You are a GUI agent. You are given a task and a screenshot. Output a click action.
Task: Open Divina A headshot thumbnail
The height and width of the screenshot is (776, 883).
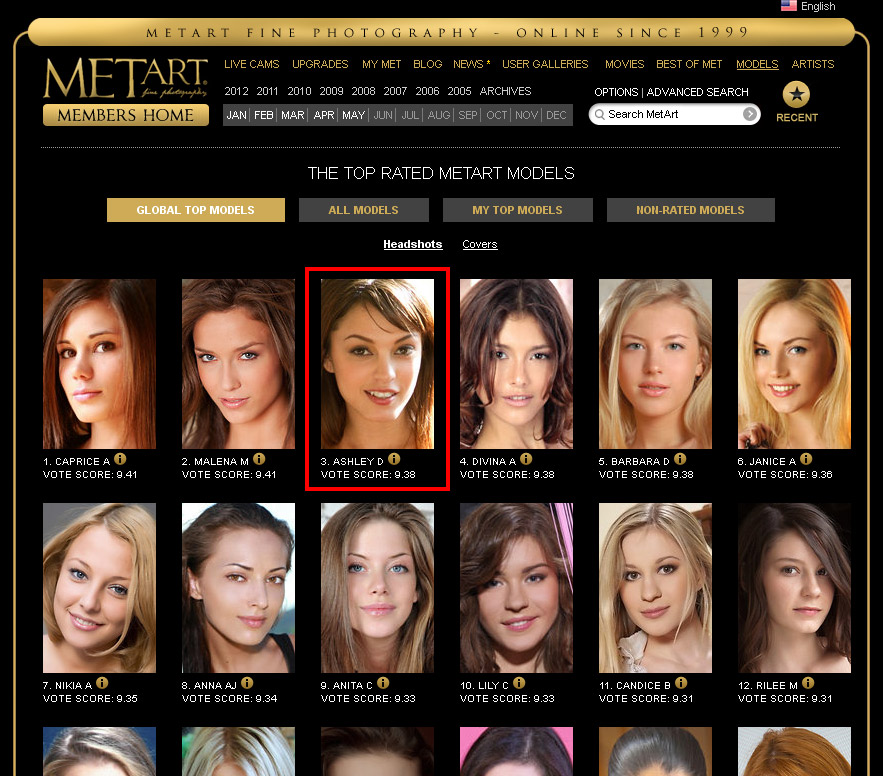(x=516, y=364)
